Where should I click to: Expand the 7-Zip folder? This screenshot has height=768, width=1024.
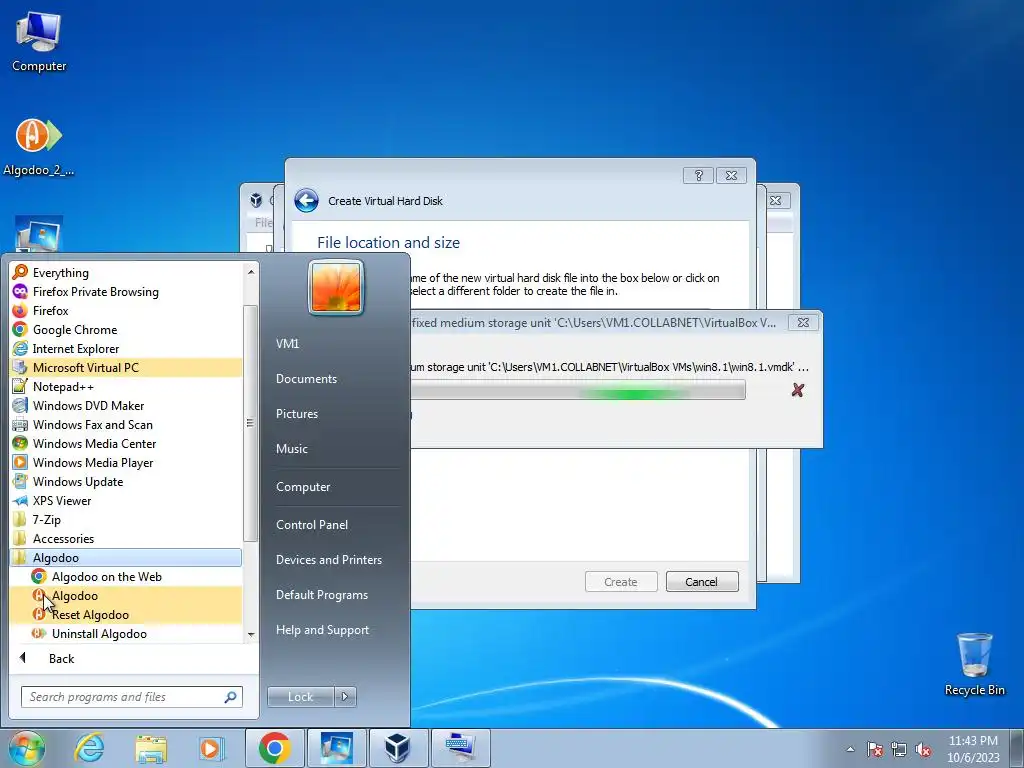coord(126,519)
